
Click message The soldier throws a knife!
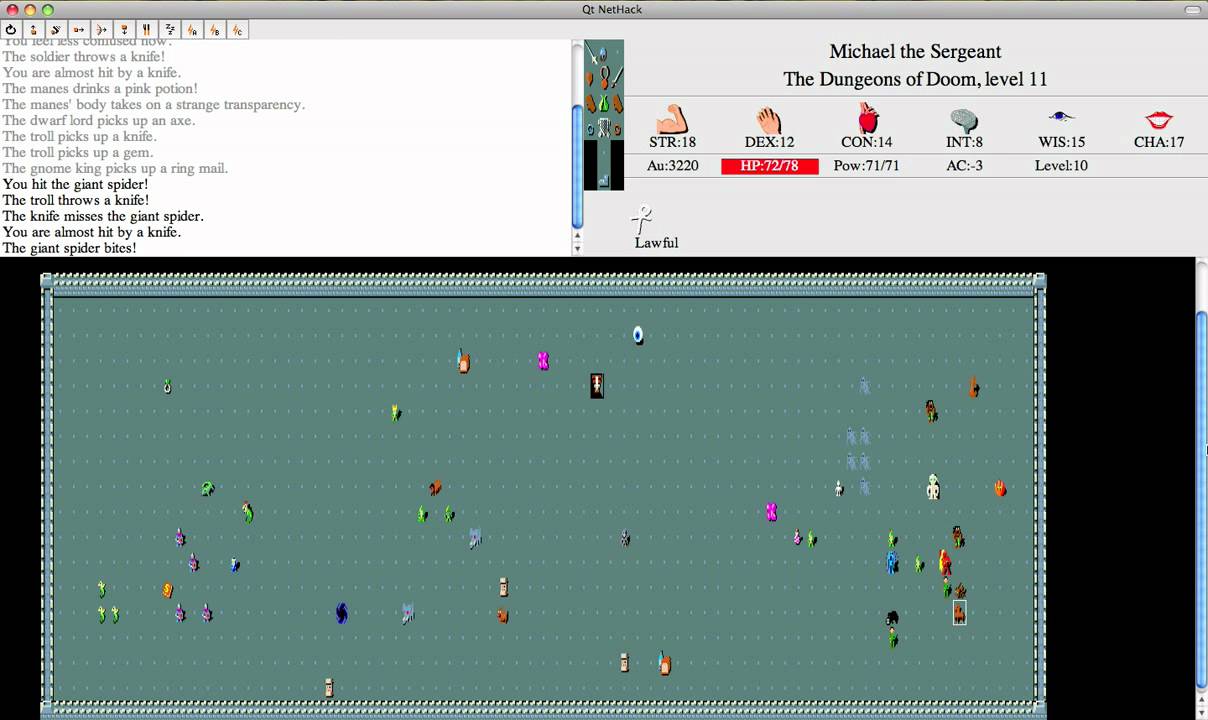[x=84, y=57]
